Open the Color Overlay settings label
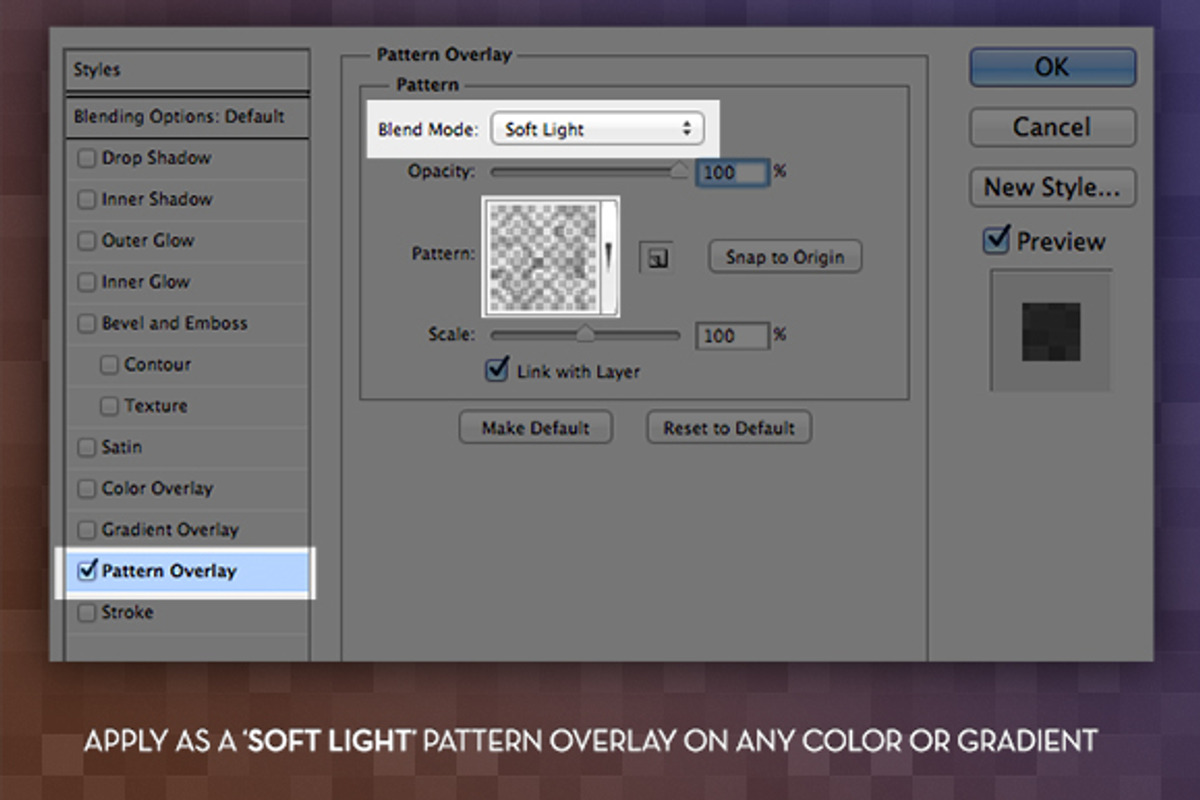1200x800 pixels. 157,489
